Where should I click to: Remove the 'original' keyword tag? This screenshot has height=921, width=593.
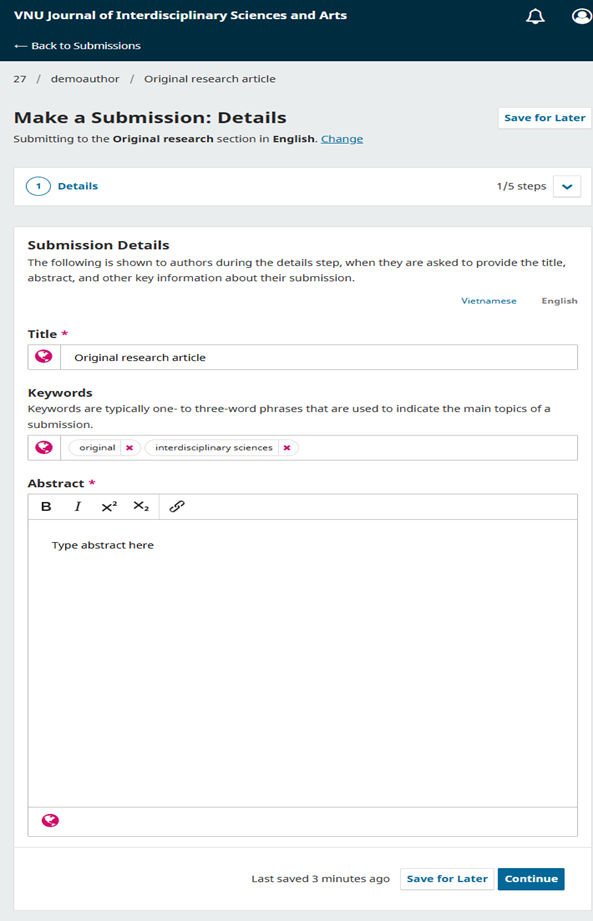point(130,448)
